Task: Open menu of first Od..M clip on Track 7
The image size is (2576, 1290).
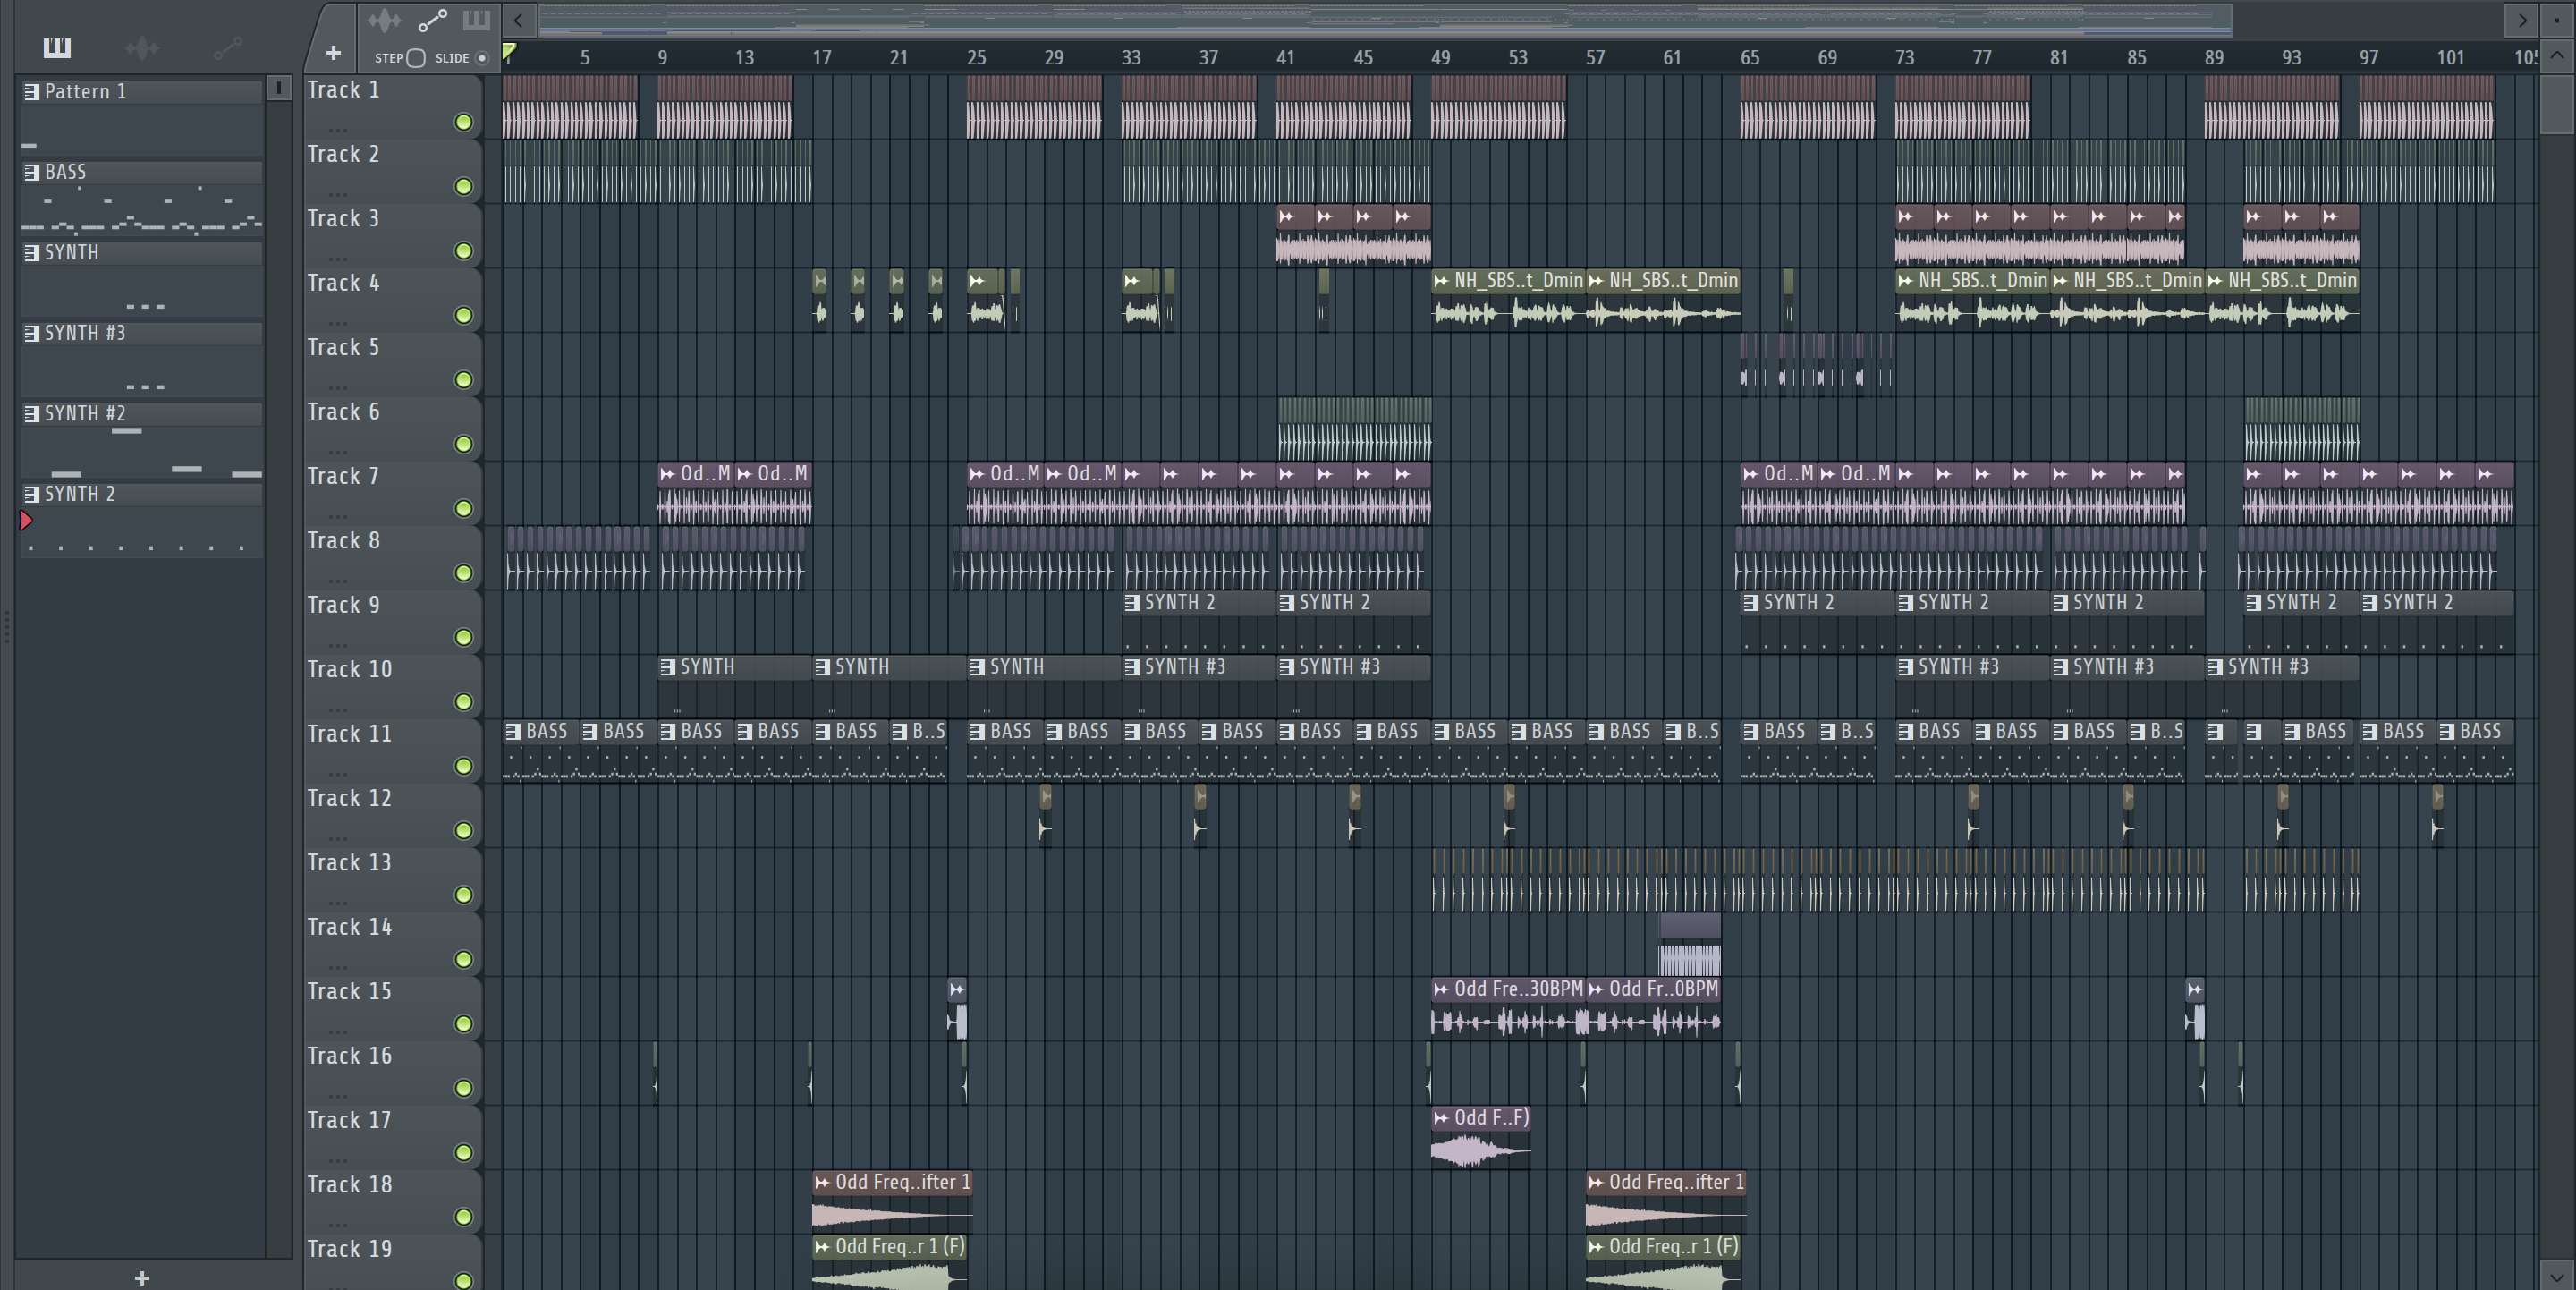Action: [x=667, y=474]
